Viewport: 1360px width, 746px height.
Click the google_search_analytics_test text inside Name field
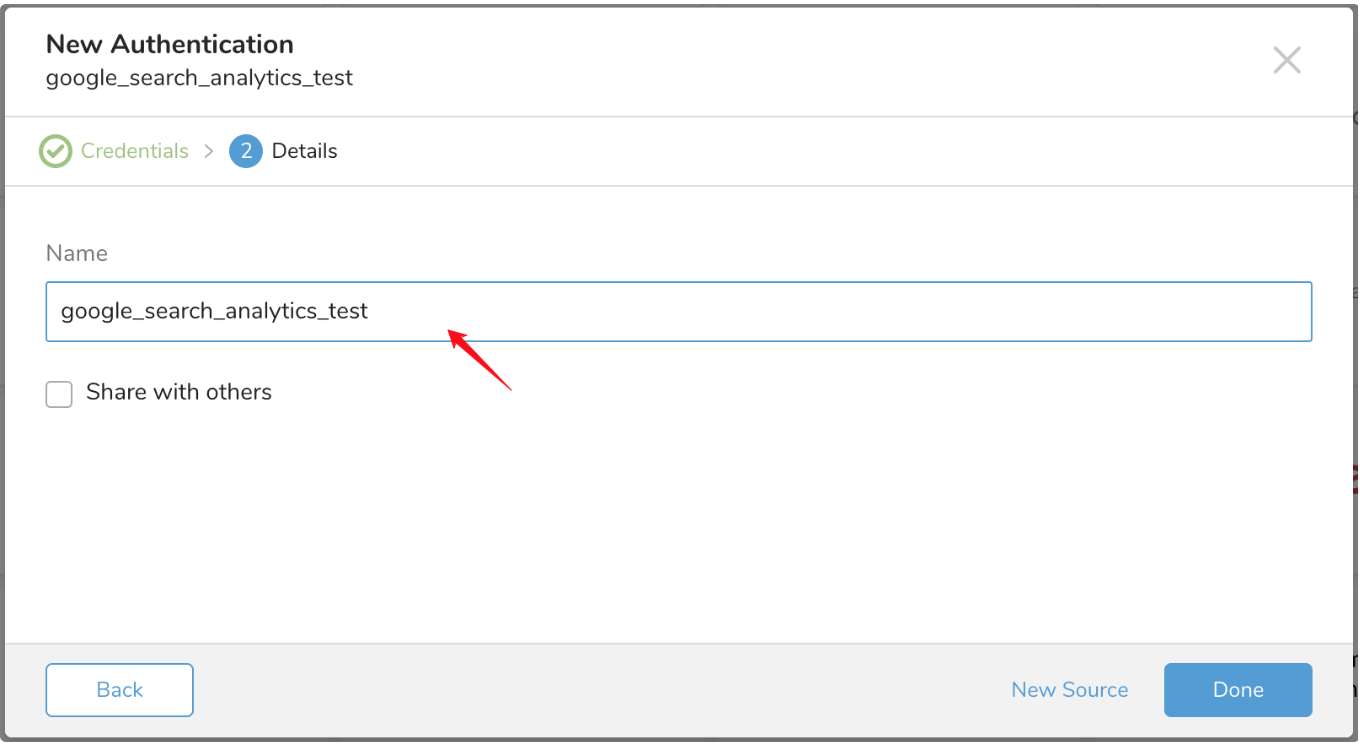point(214,312)
